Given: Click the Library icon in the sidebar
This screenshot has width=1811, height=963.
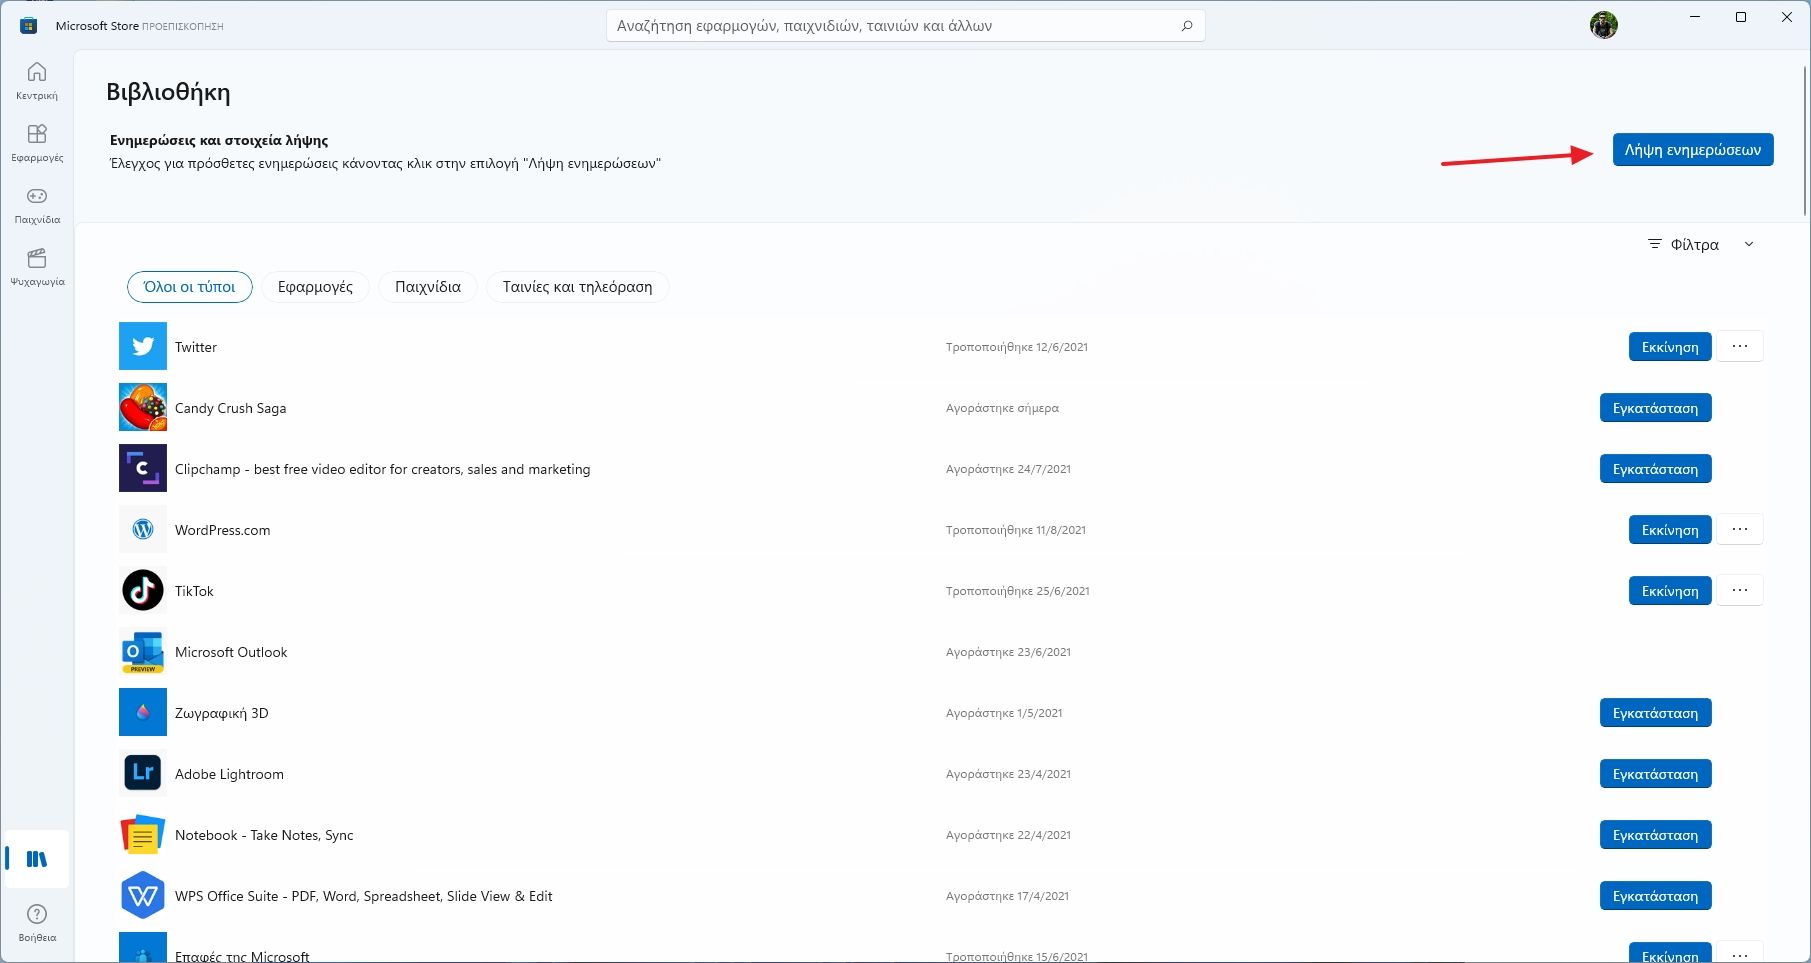Looking at the screenshot, I should coord(37,859).
